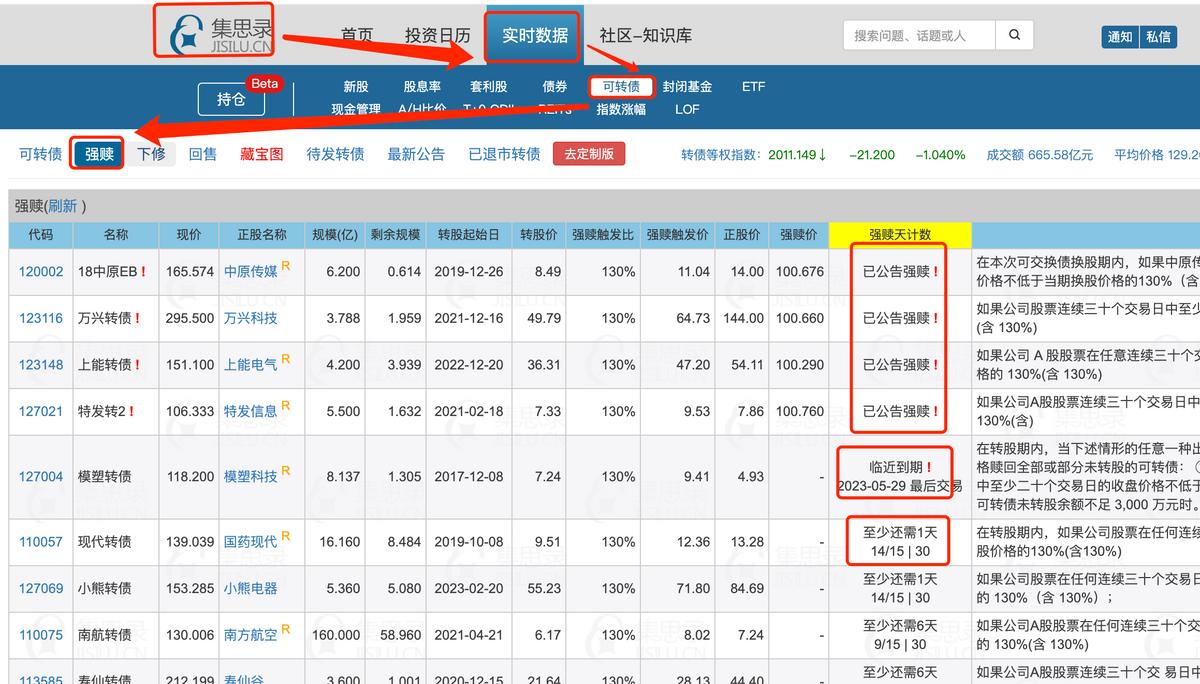Switch to the 下修 tab
1200x684 pixels.
pos(150,155)
